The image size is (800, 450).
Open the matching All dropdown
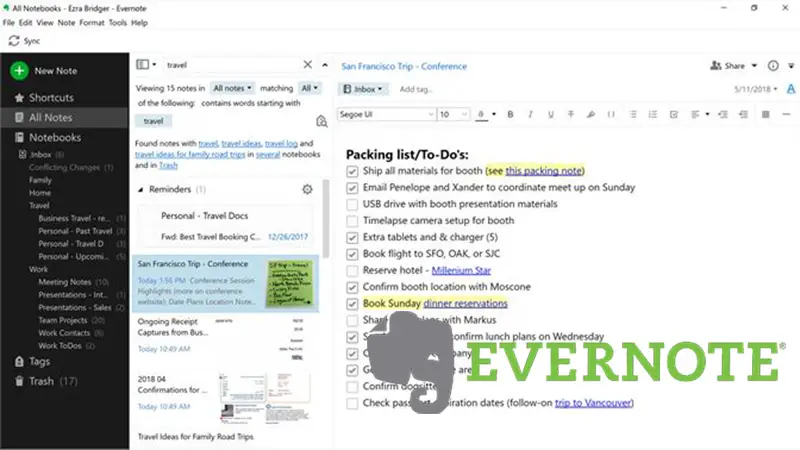pos(309,88)
